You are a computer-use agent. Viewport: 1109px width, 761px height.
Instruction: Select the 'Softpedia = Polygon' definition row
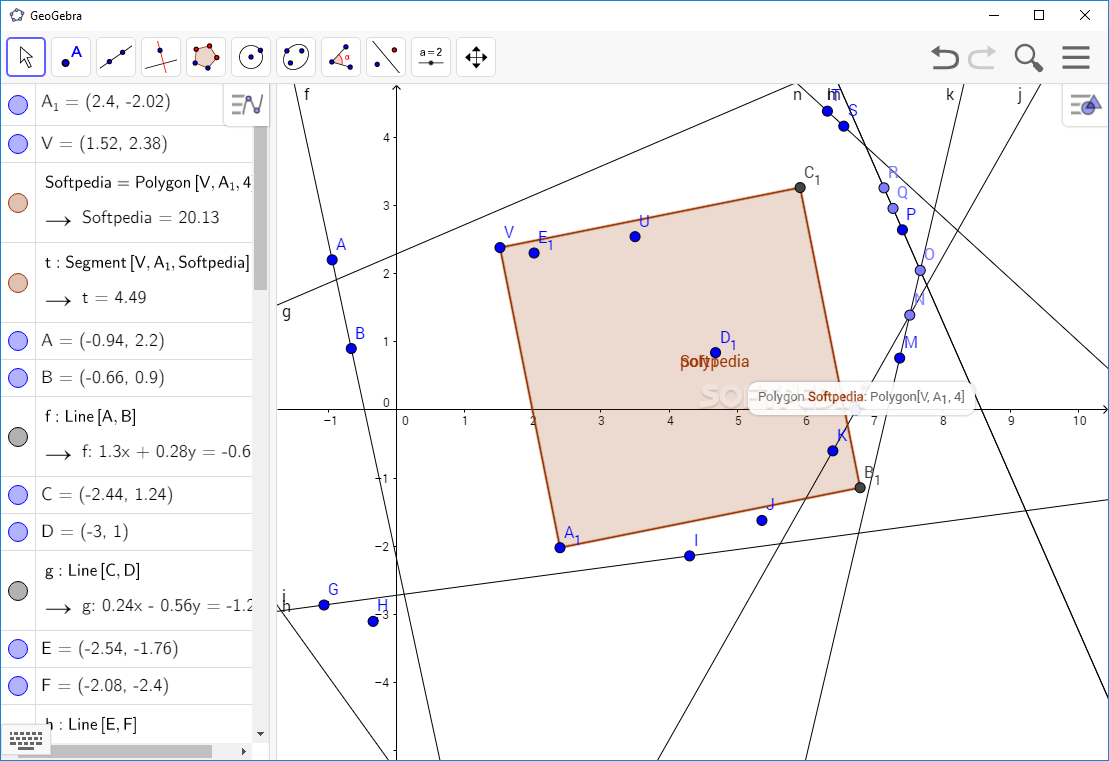(x=144, y=203)
